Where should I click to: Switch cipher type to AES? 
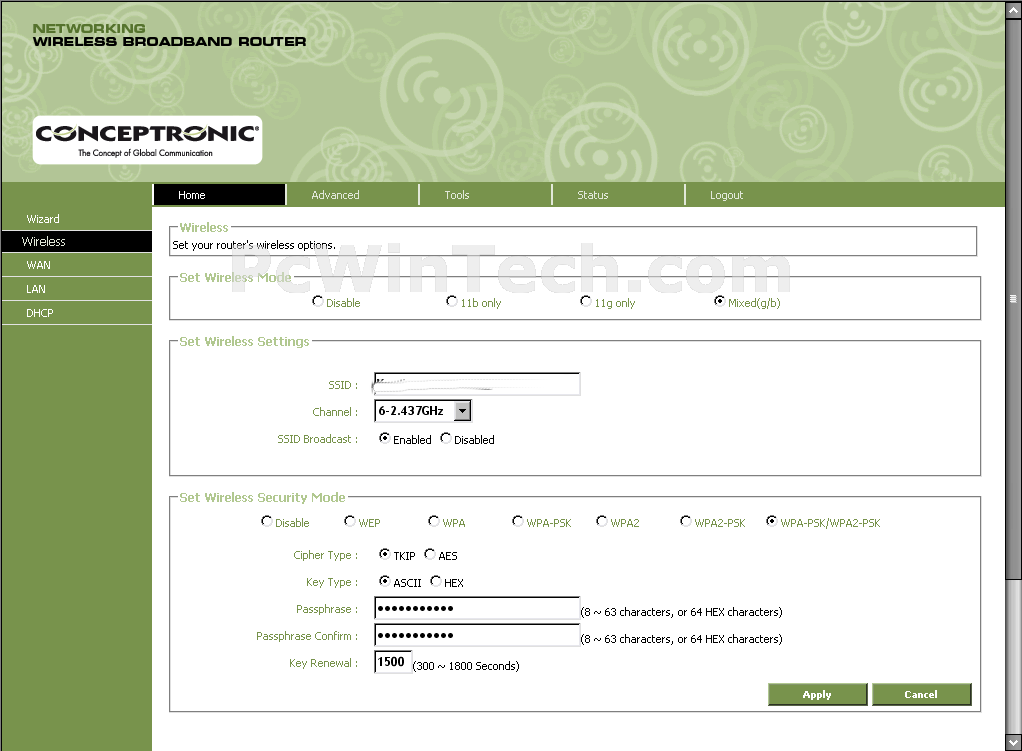point(430,555)
